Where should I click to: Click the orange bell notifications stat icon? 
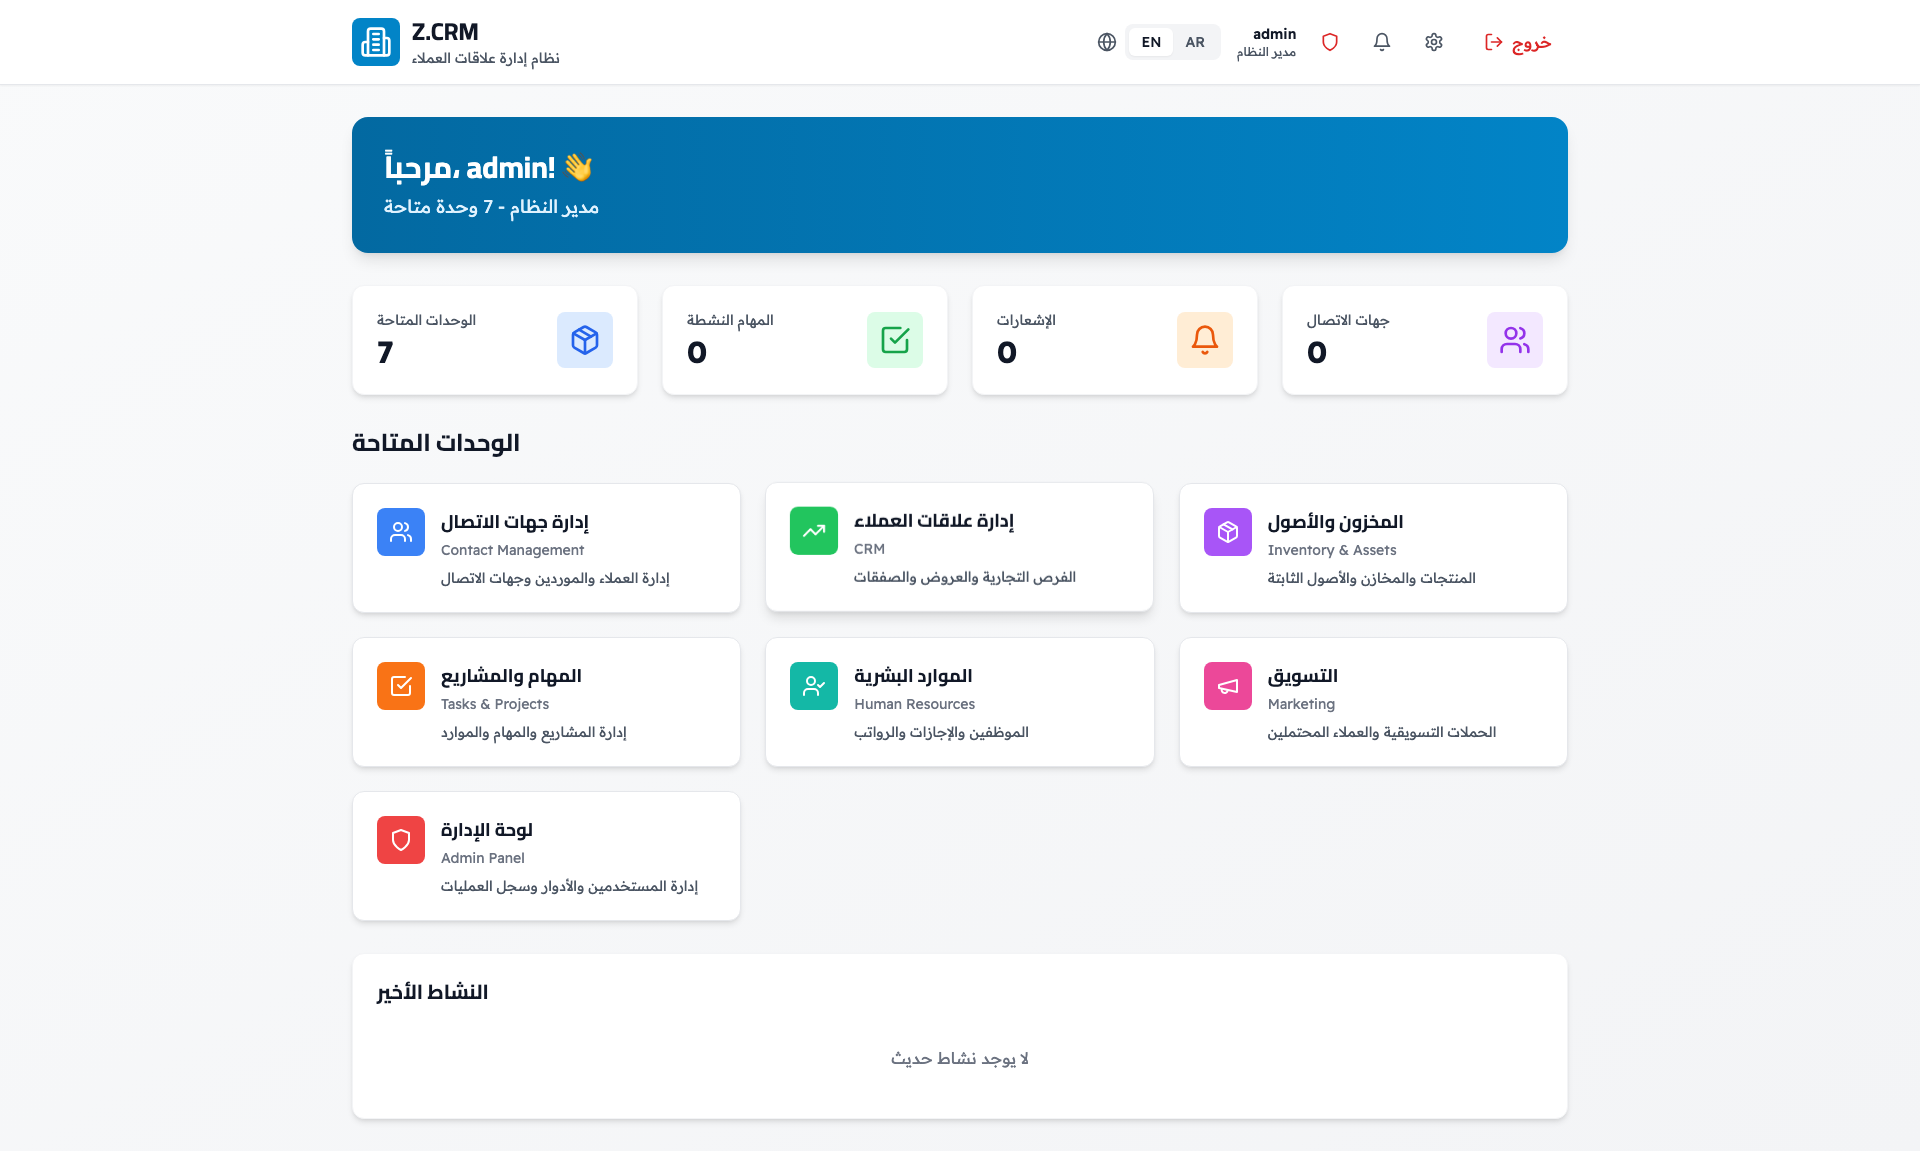tap(1205, 340)
